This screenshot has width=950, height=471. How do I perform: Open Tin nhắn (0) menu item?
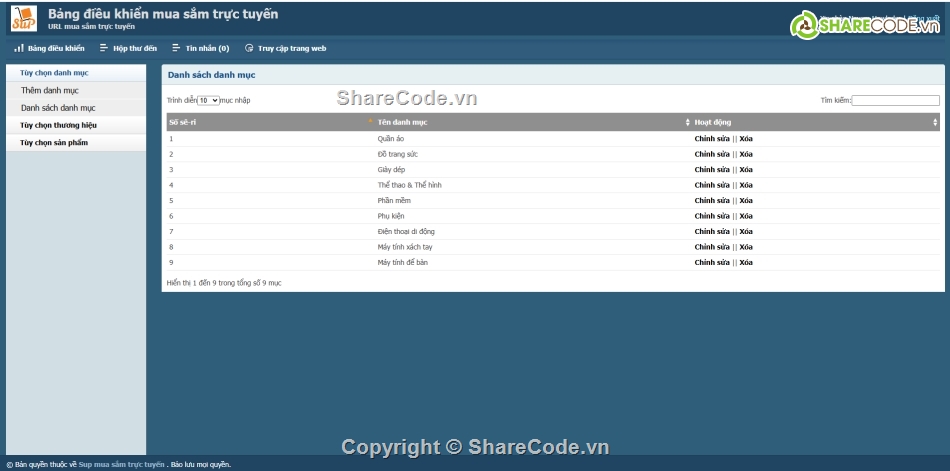[x=207, y=48]
